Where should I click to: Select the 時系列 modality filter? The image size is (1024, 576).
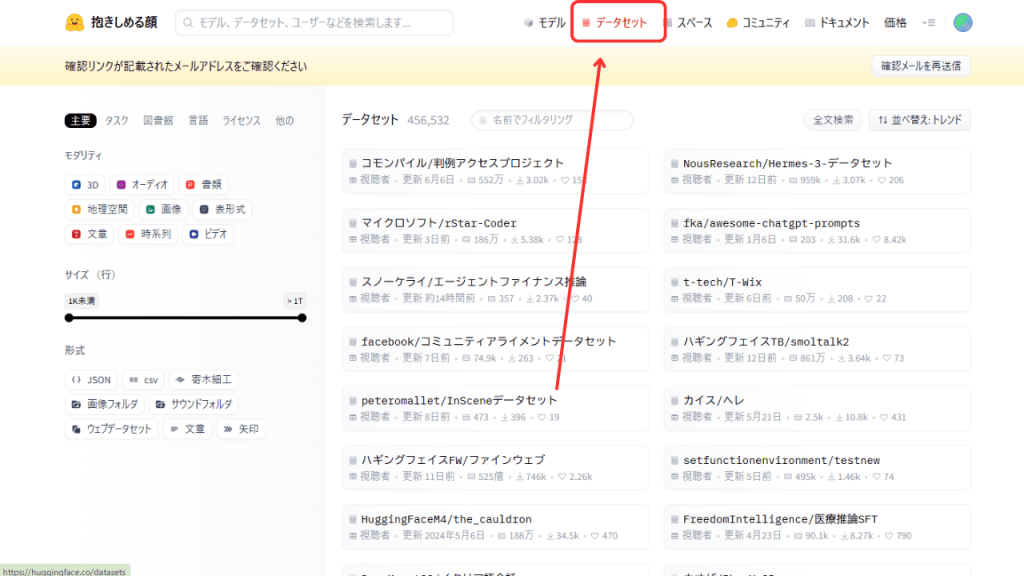click(148, 234)
